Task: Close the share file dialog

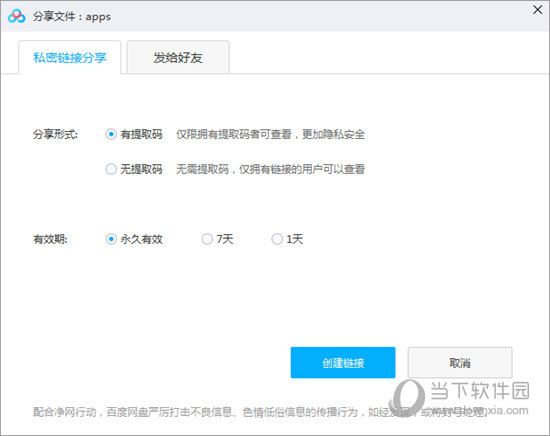Action: point(537,9)
